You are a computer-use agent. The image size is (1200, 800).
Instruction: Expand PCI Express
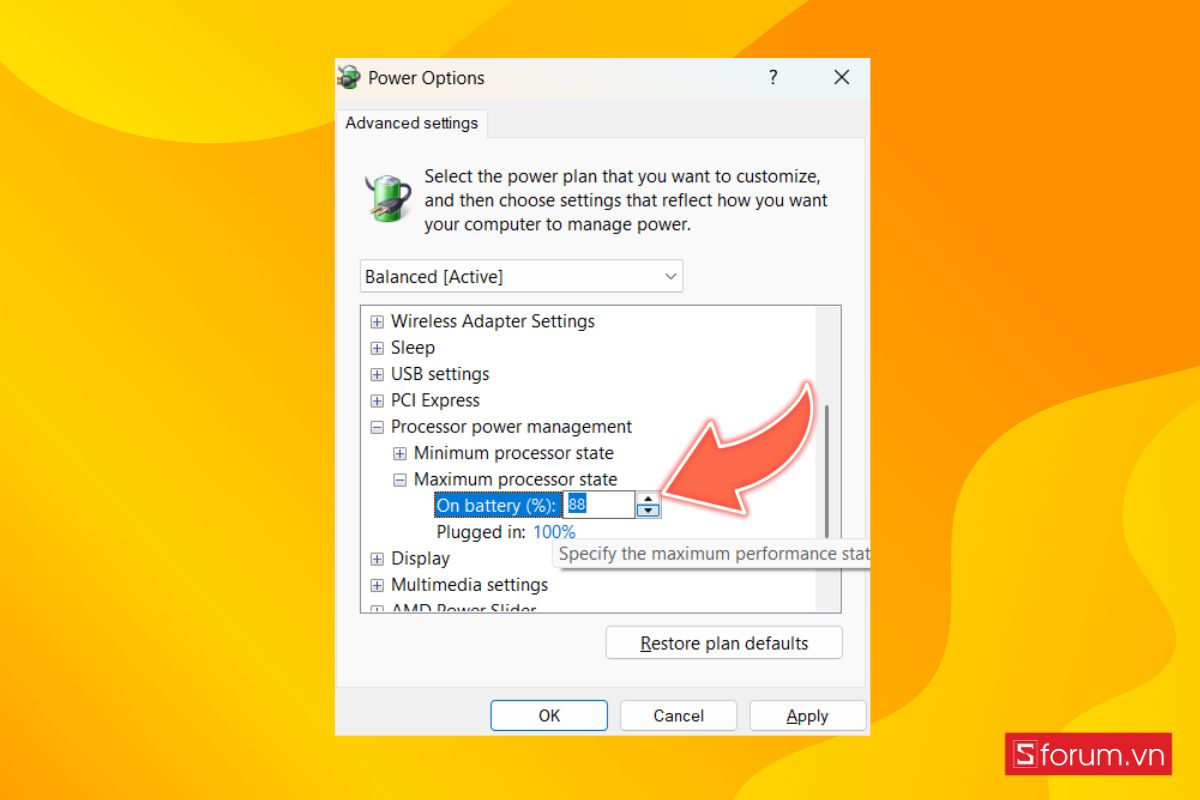377,401
